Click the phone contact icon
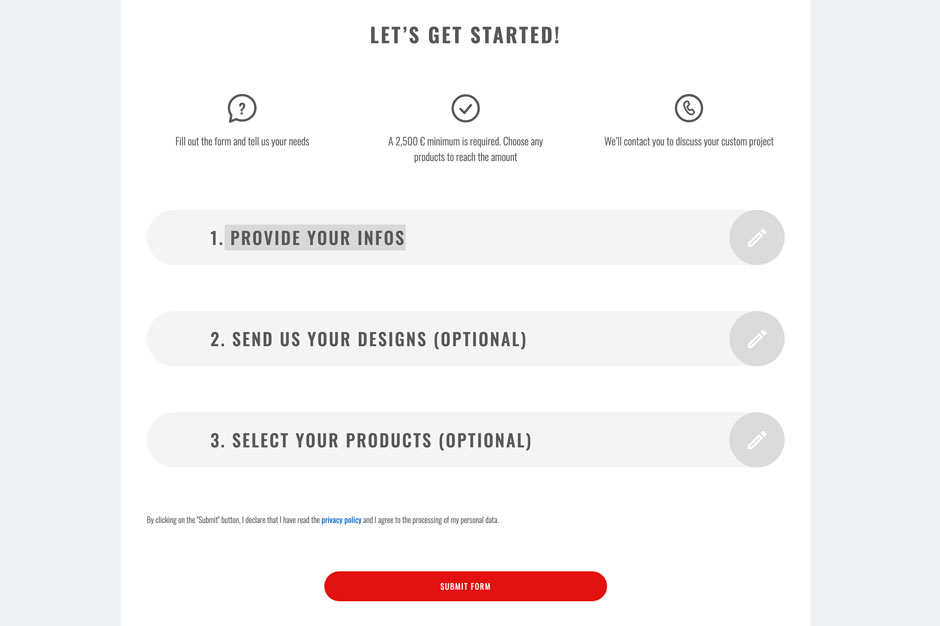Screen dimensions: 940x626 tap(688, 108)
